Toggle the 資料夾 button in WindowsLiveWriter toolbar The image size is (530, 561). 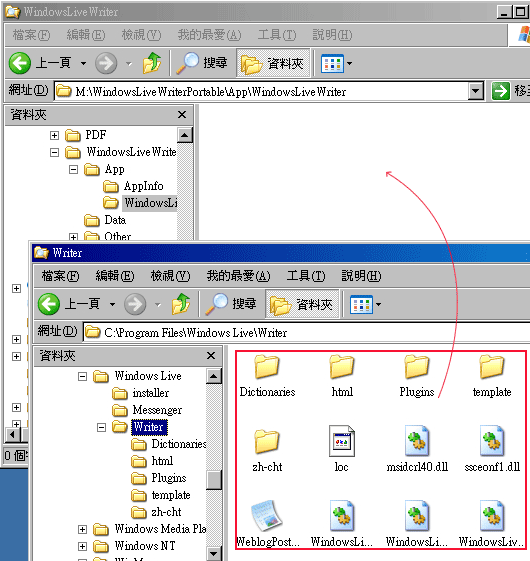point(273,63)
